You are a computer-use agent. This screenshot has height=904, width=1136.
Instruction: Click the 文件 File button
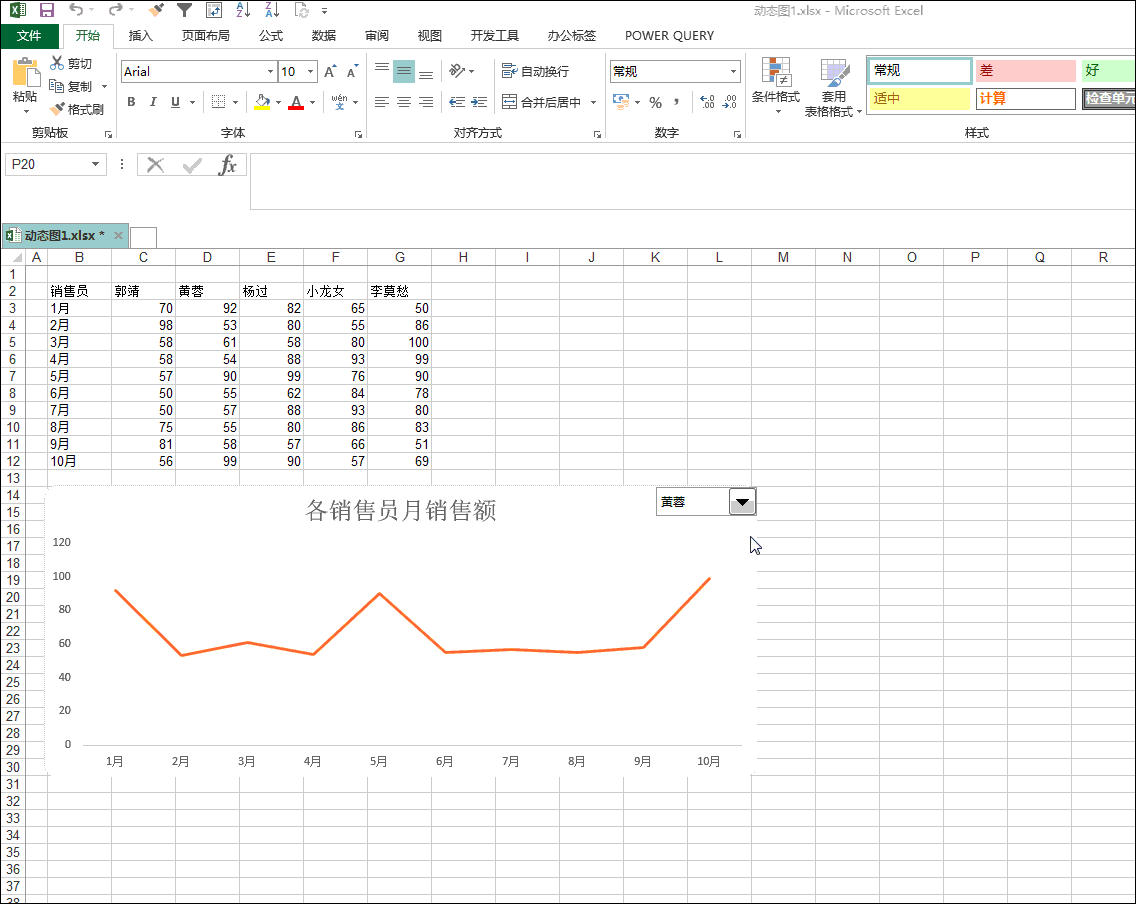29,35
